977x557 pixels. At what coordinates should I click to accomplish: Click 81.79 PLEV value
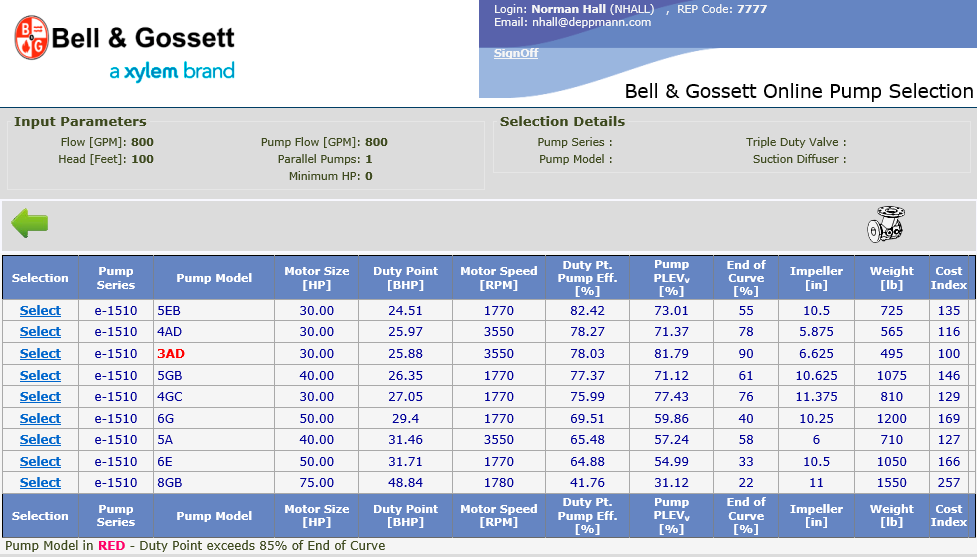671,353
